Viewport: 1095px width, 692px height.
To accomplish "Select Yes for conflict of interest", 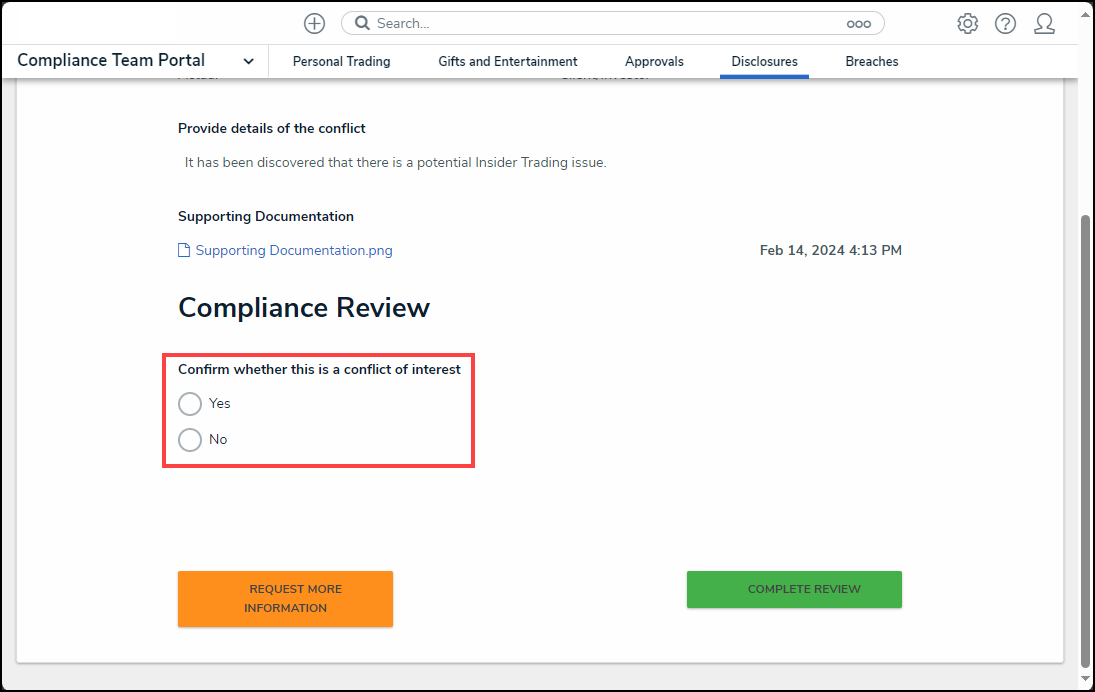I will pyautogui.click(x=190, y=404).
